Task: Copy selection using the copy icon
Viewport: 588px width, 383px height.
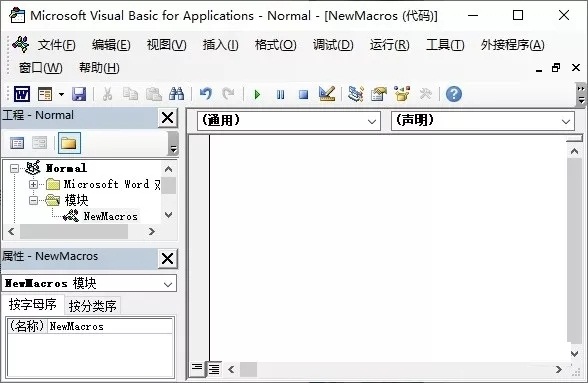Action: pyautogui.click(x=130, y=94)
